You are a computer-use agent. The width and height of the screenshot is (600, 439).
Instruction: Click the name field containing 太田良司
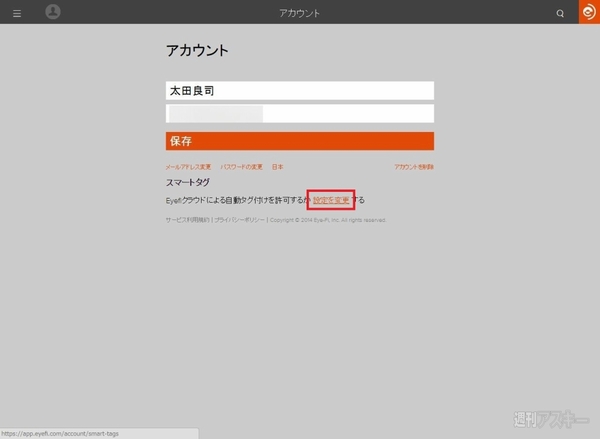[x=300, y=91]
